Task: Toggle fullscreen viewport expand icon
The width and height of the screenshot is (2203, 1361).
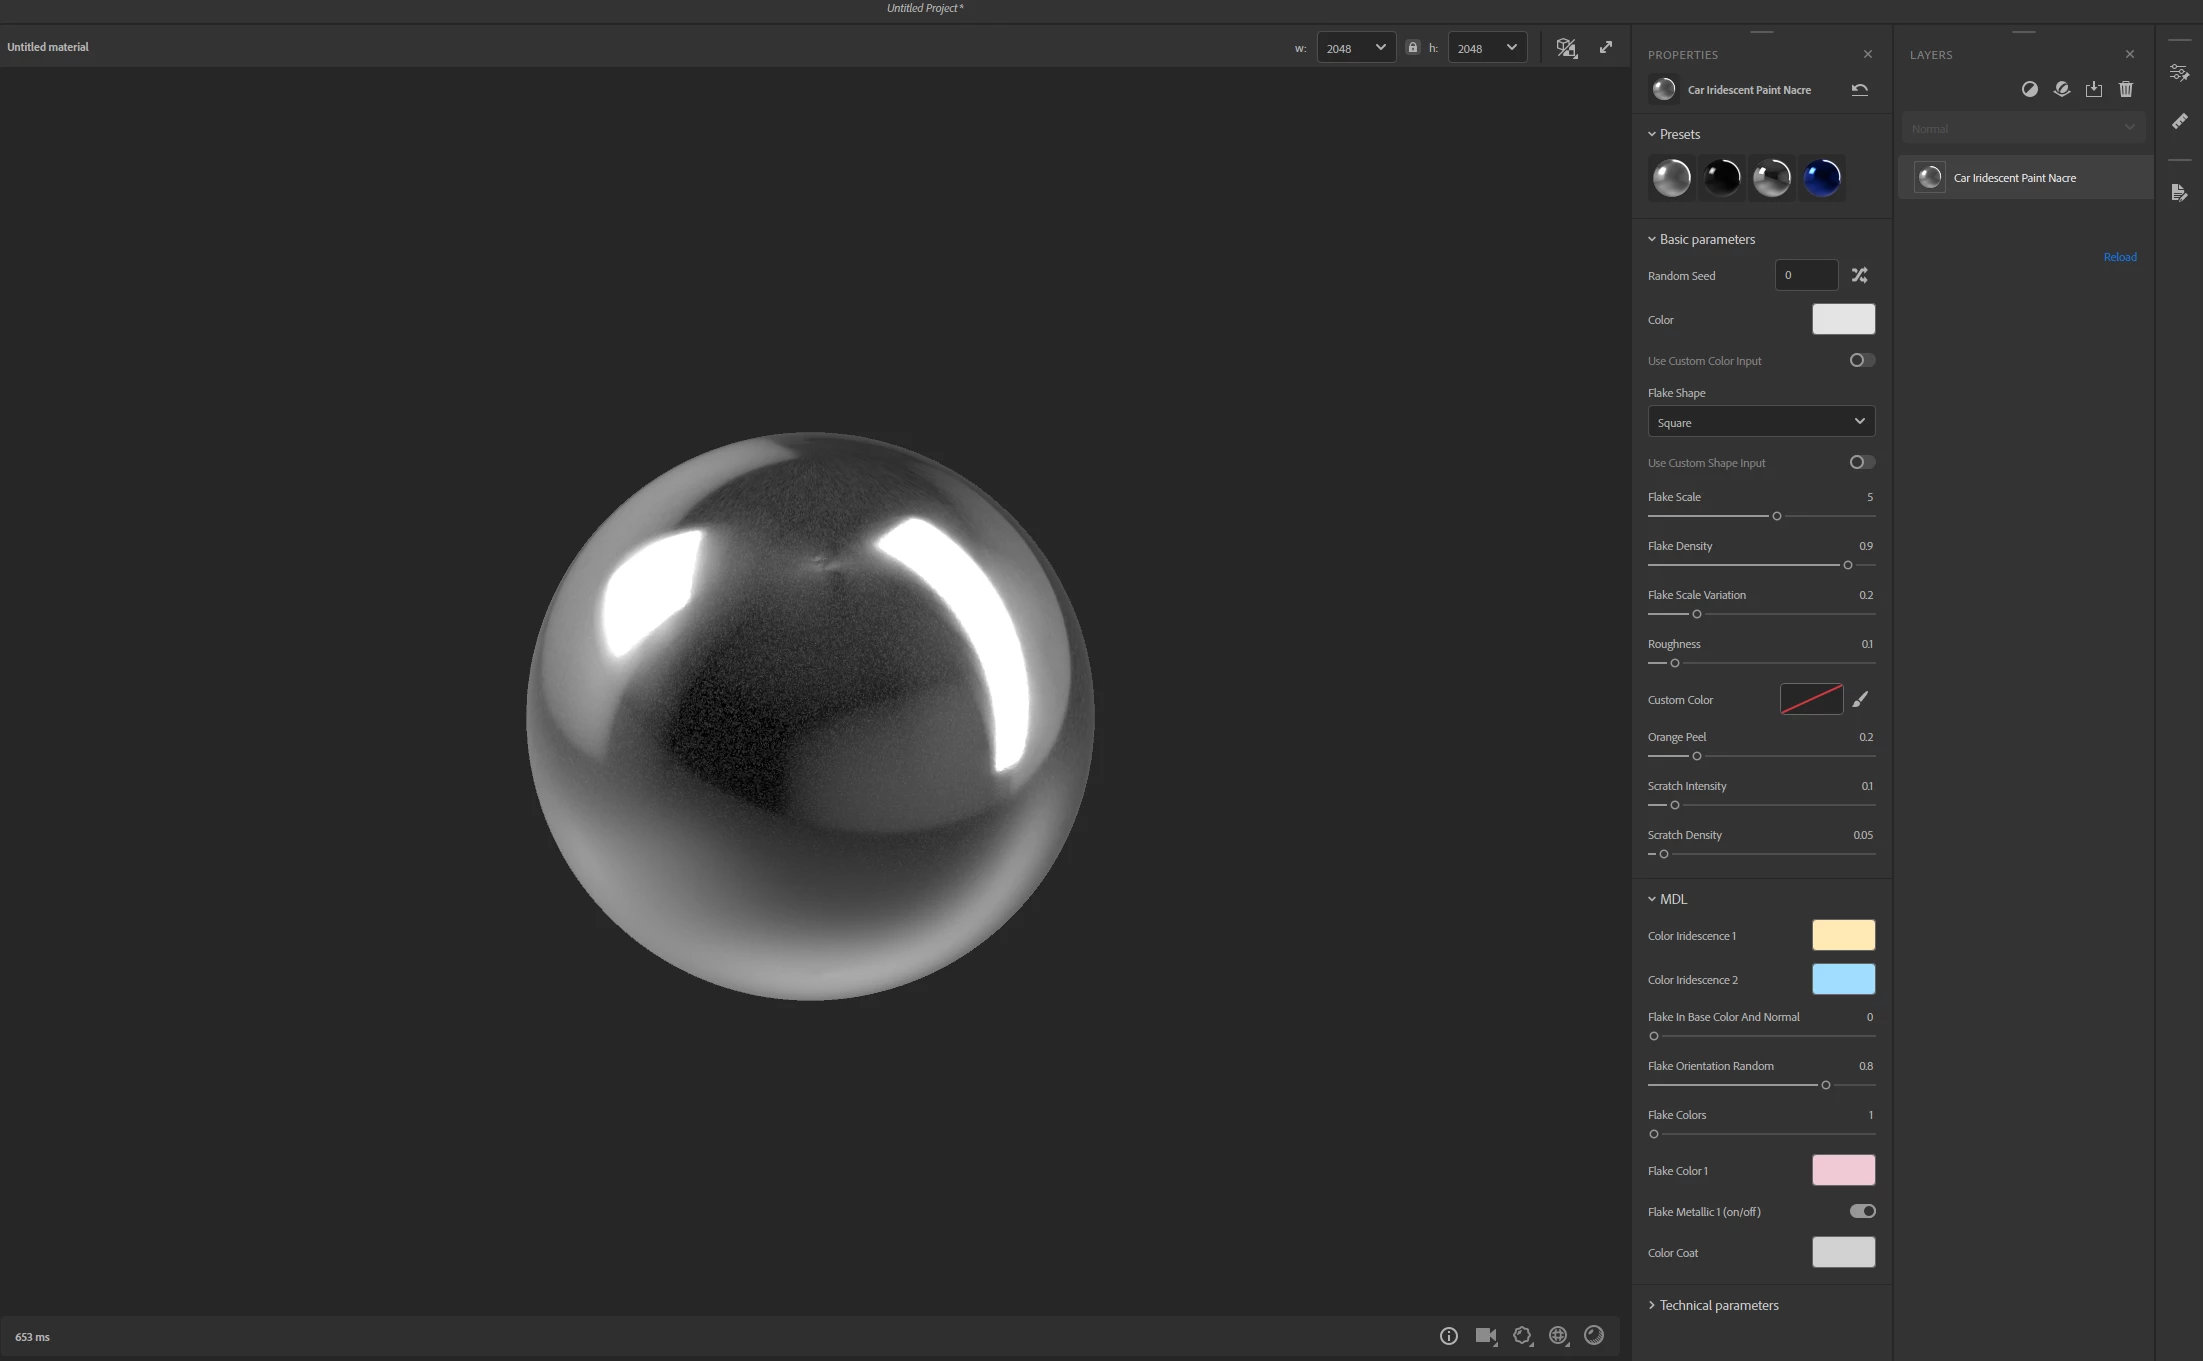Action: [1605, 48]
